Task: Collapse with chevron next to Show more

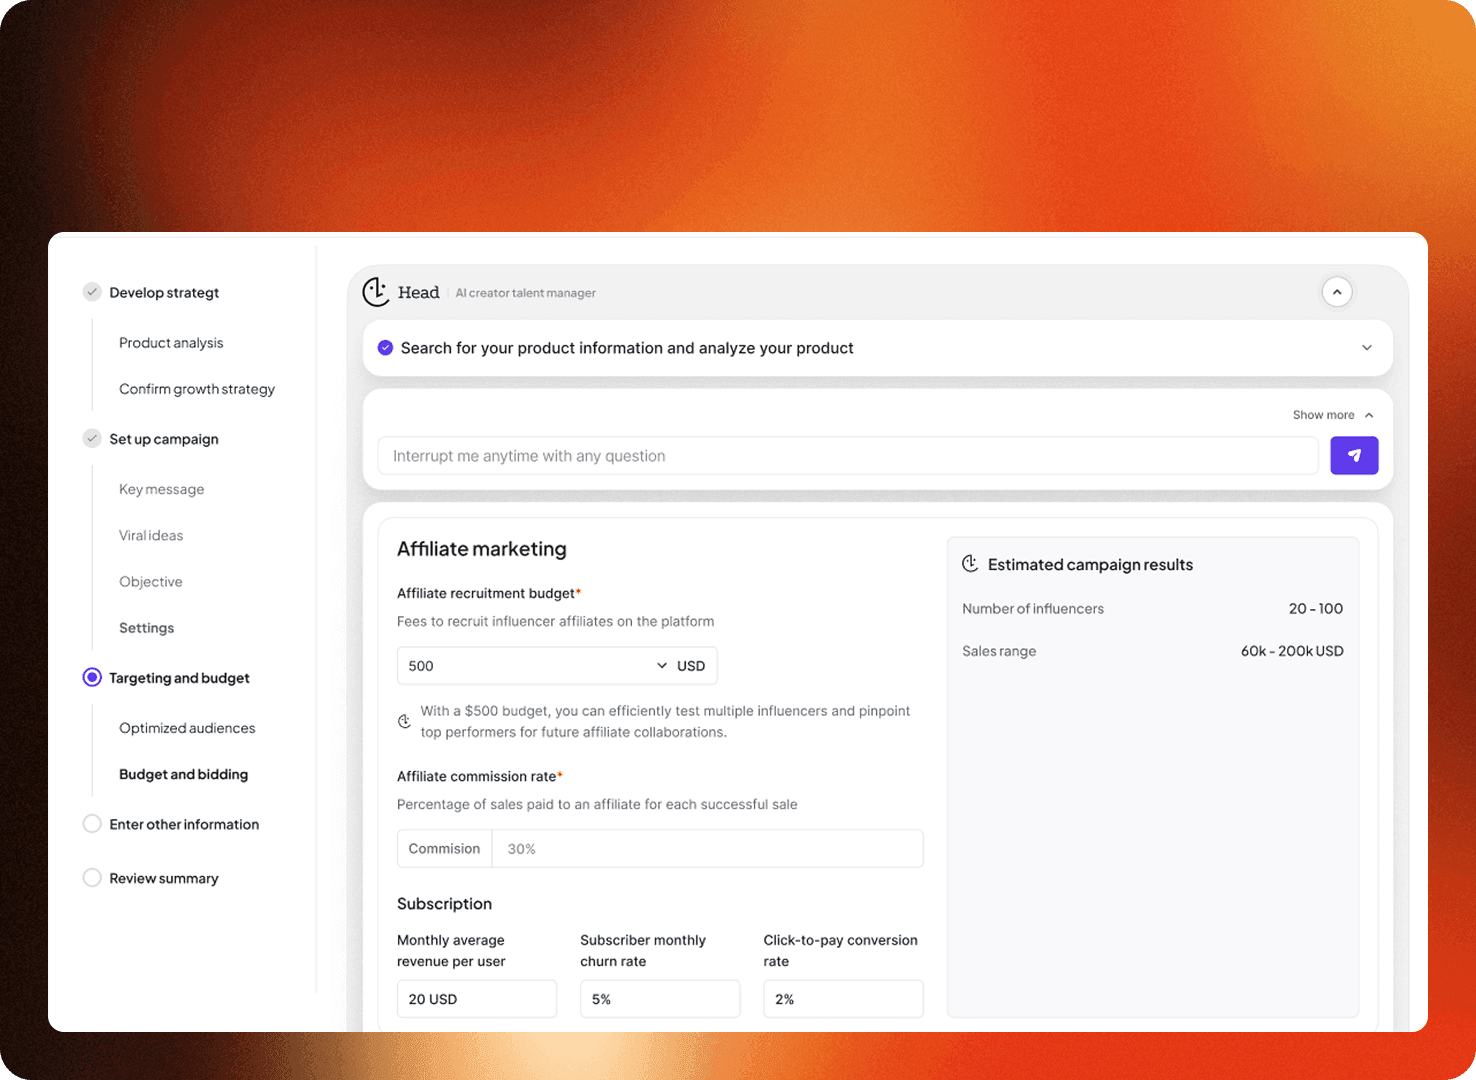Action: 1369,415
